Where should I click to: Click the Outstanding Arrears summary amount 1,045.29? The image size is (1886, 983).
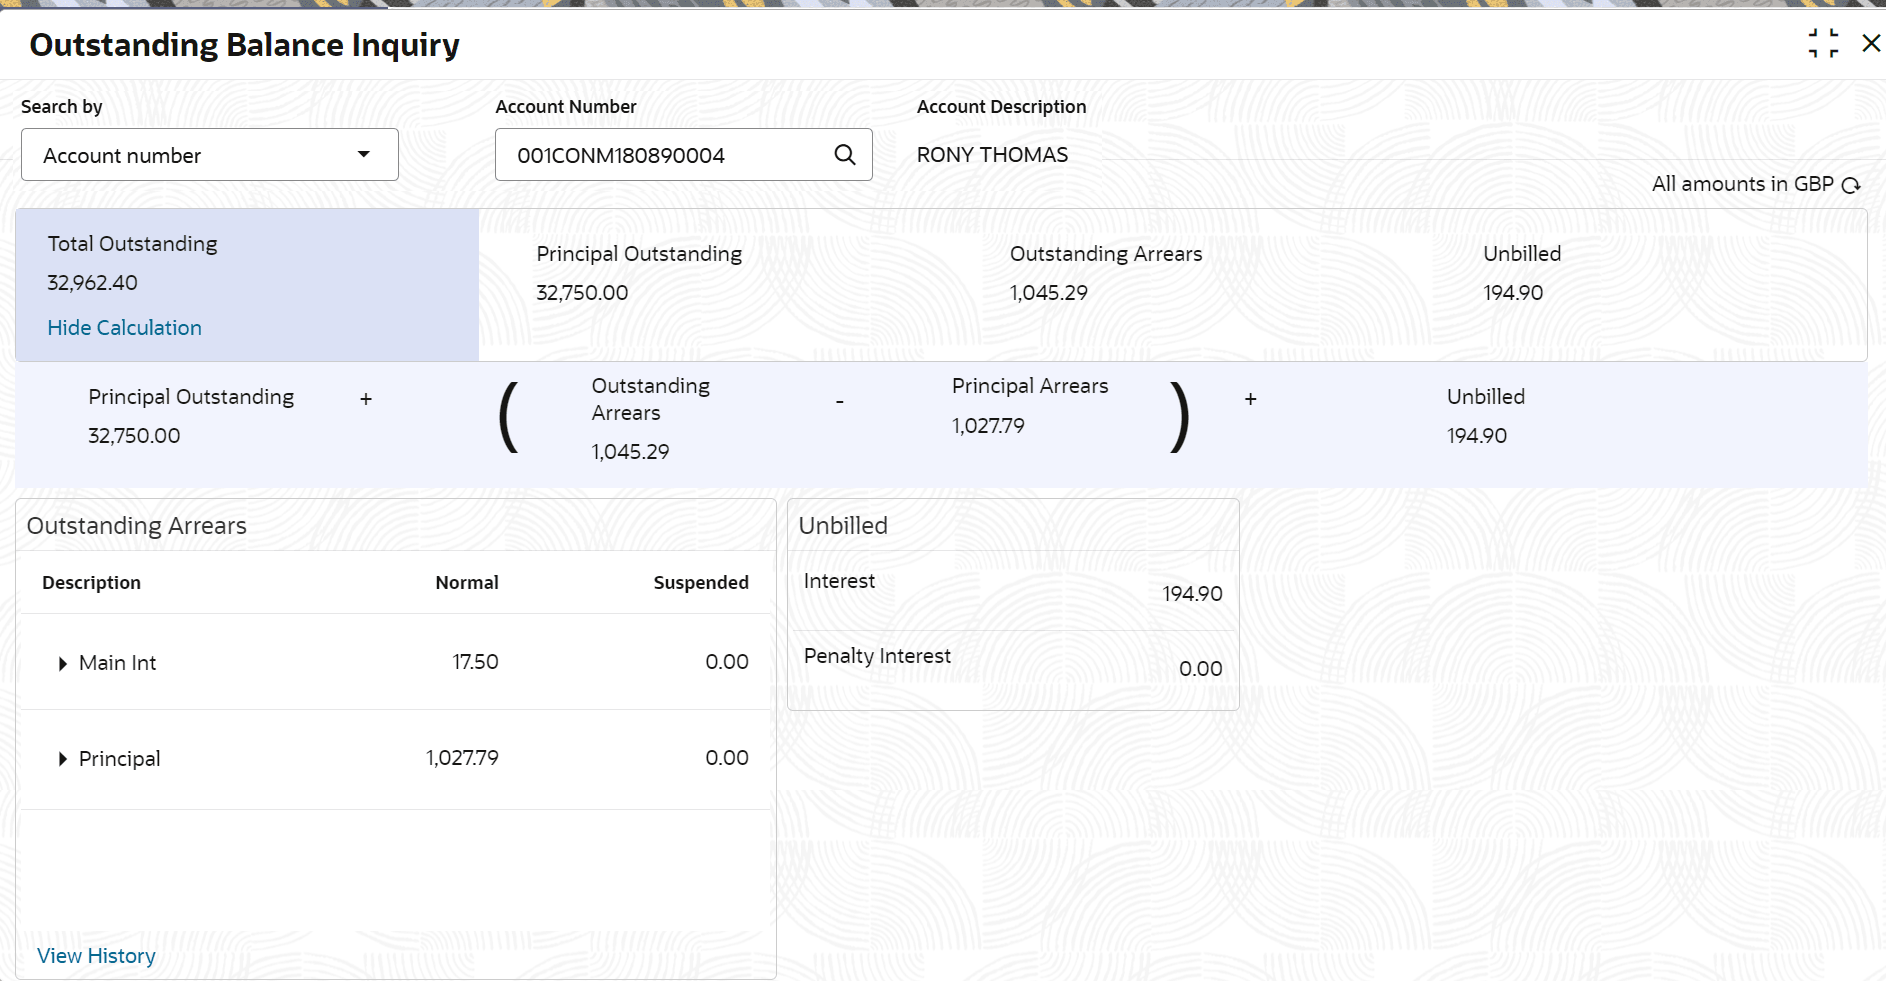[x=1049, y=293]
